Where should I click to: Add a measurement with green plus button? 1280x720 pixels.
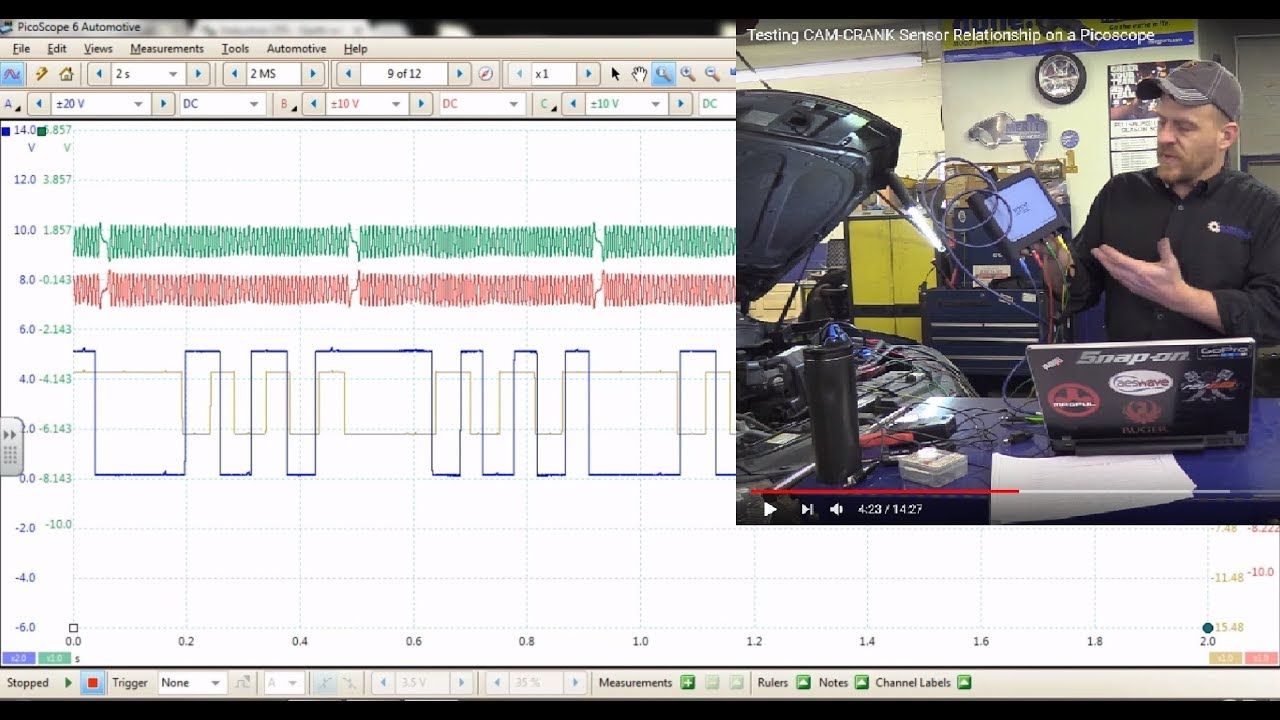(687, 683)
